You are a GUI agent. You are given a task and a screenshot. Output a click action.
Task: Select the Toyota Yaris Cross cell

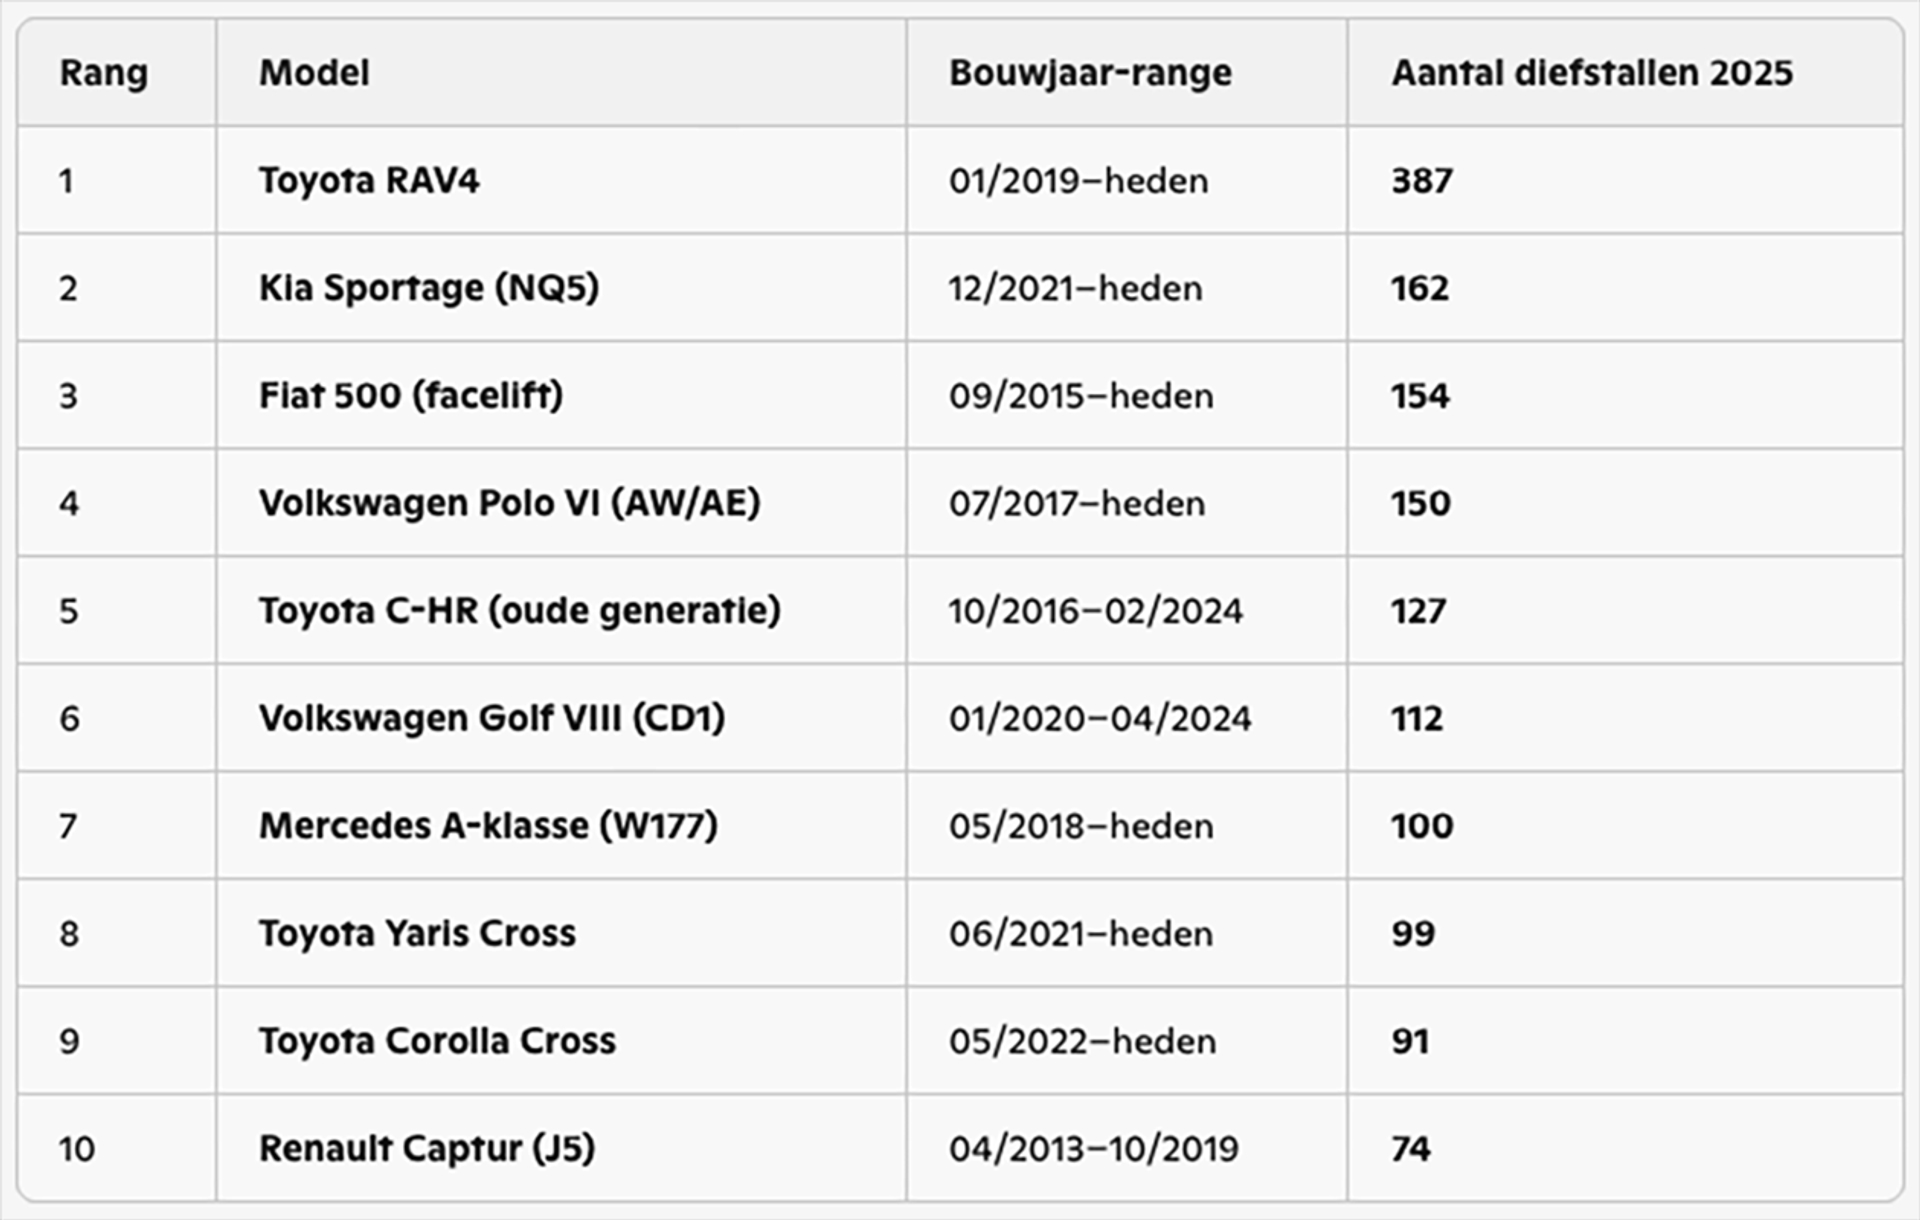[x=417, y=933]
